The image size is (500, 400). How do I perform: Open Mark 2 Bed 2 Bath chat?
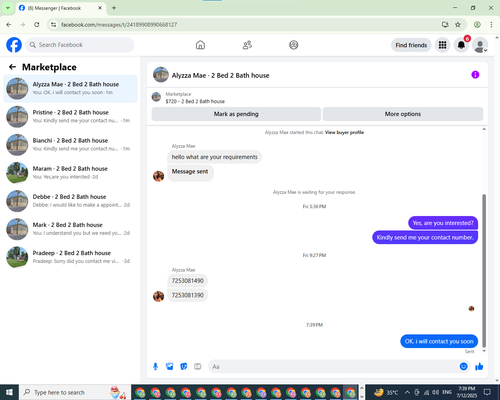[x=70, y=229]
